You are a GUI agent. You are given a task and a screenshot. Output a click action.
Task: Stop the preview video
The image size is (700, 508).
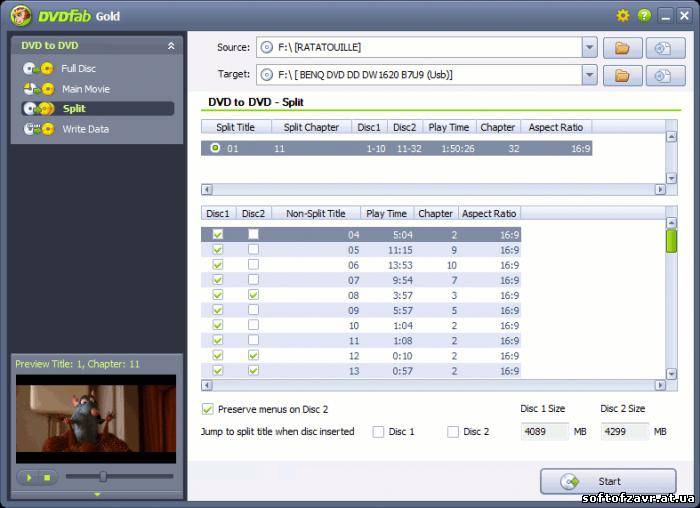tap(47, 478)
